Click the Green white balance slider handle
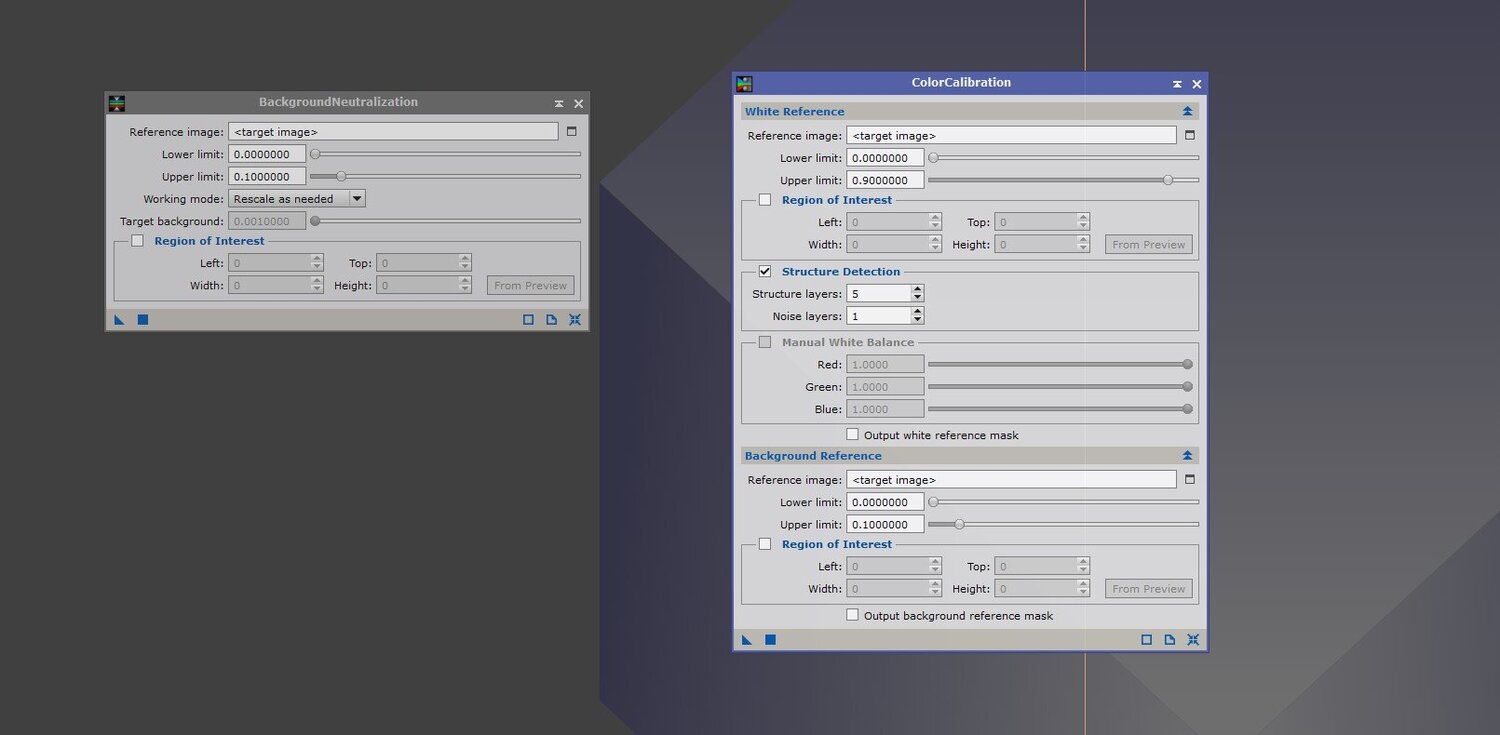Screen dimensions: 1500x735 (1188, 386)
